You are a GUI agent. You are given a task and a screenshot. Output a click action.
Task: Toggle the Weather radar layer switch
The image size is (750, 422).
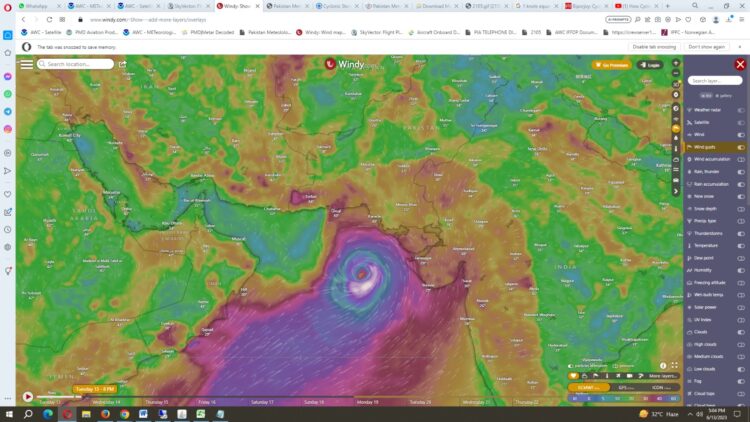click(x=741, y=110)
